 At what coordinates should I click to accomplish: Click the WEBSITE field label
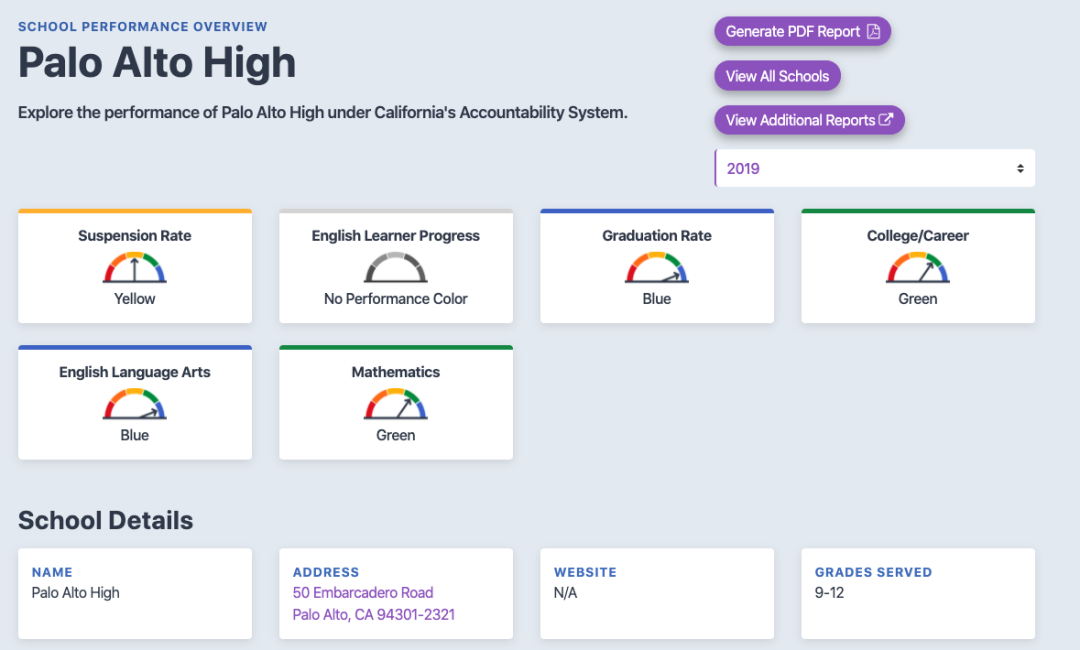(x=585, y=572)
